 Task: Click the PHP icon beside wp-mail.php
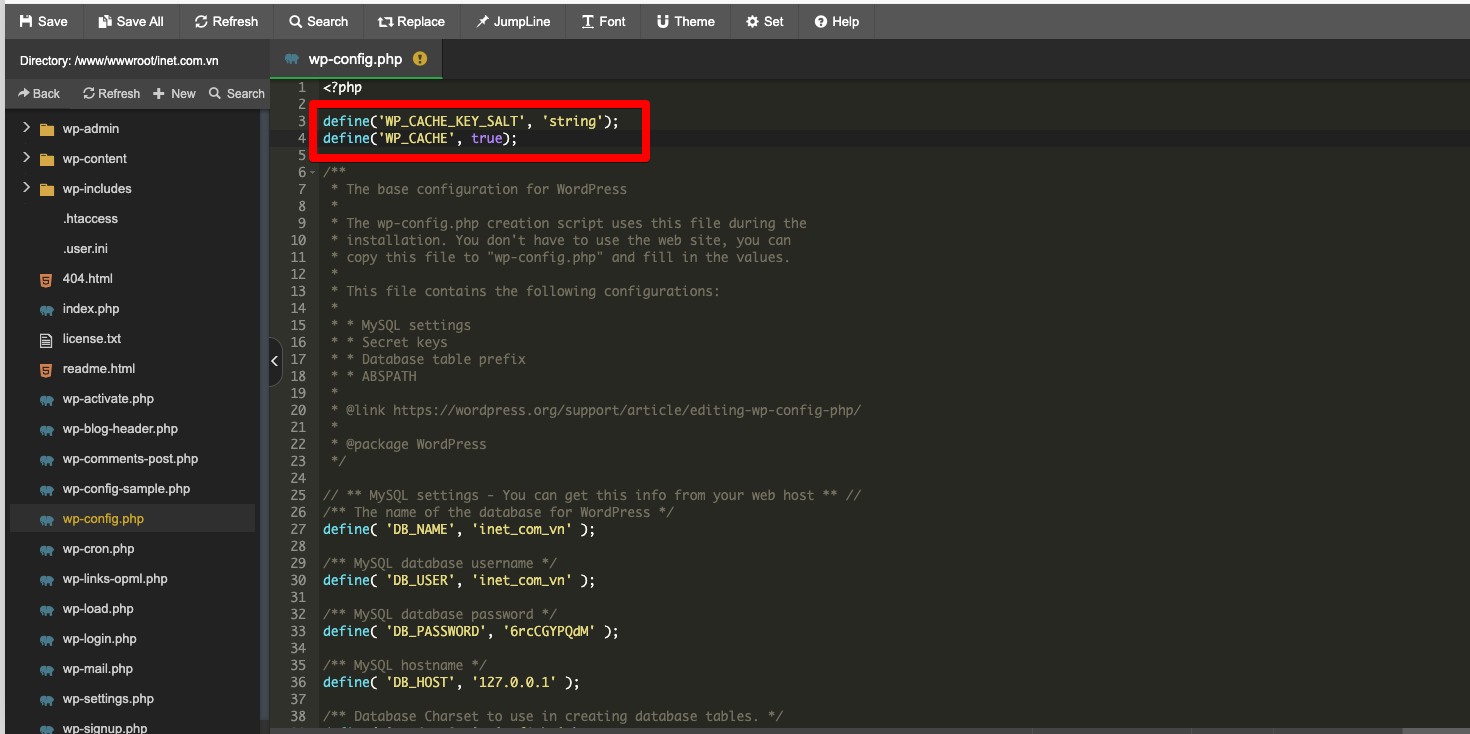46,669
